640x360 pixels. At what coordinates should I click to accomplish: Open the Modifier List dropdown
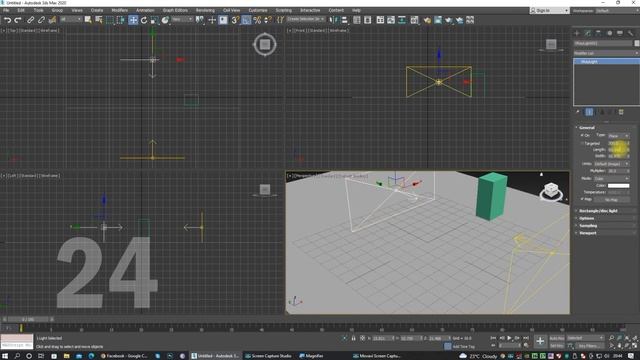point(606,53)
